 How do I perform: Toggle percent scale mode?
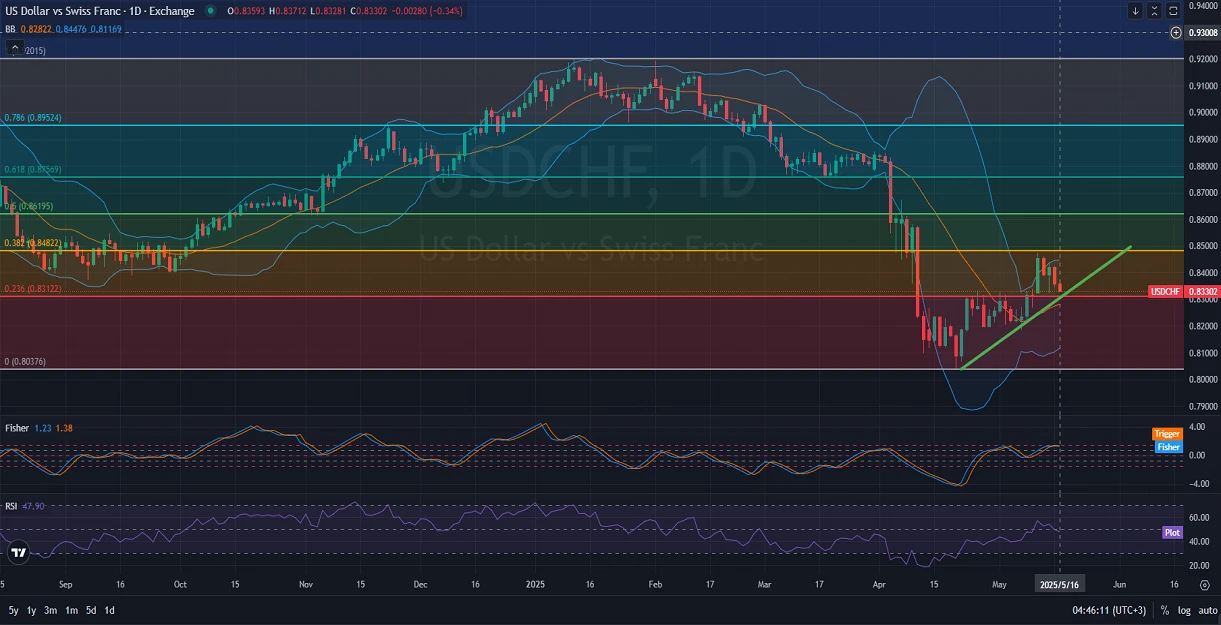click(x=1165, y=610)
